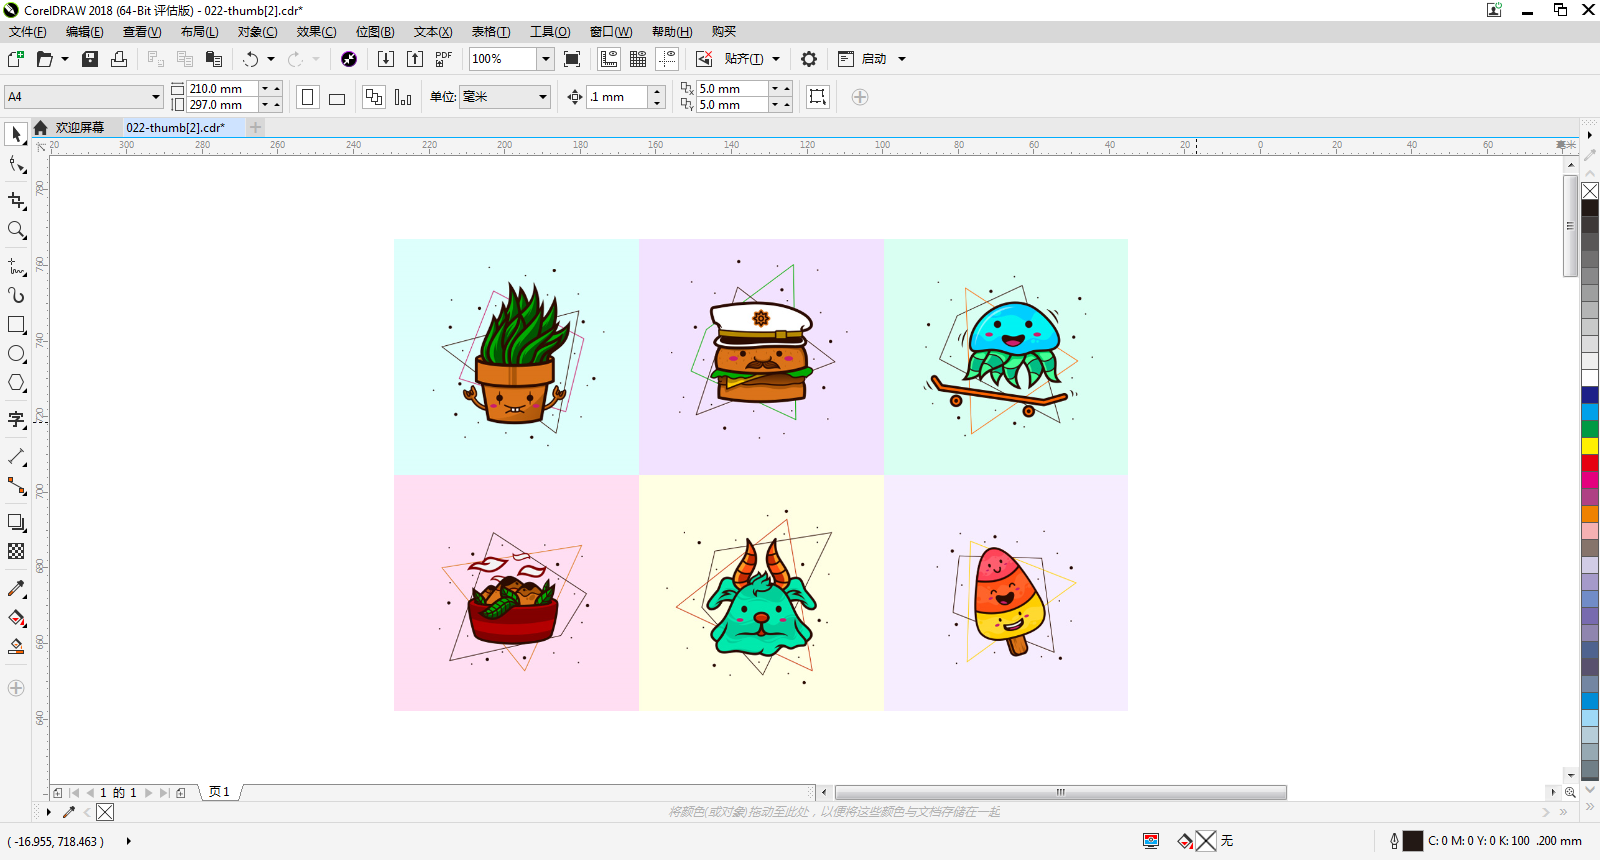Publish to PDF
The height and width of the screenshot is (860, 1600).
(444, 59)
